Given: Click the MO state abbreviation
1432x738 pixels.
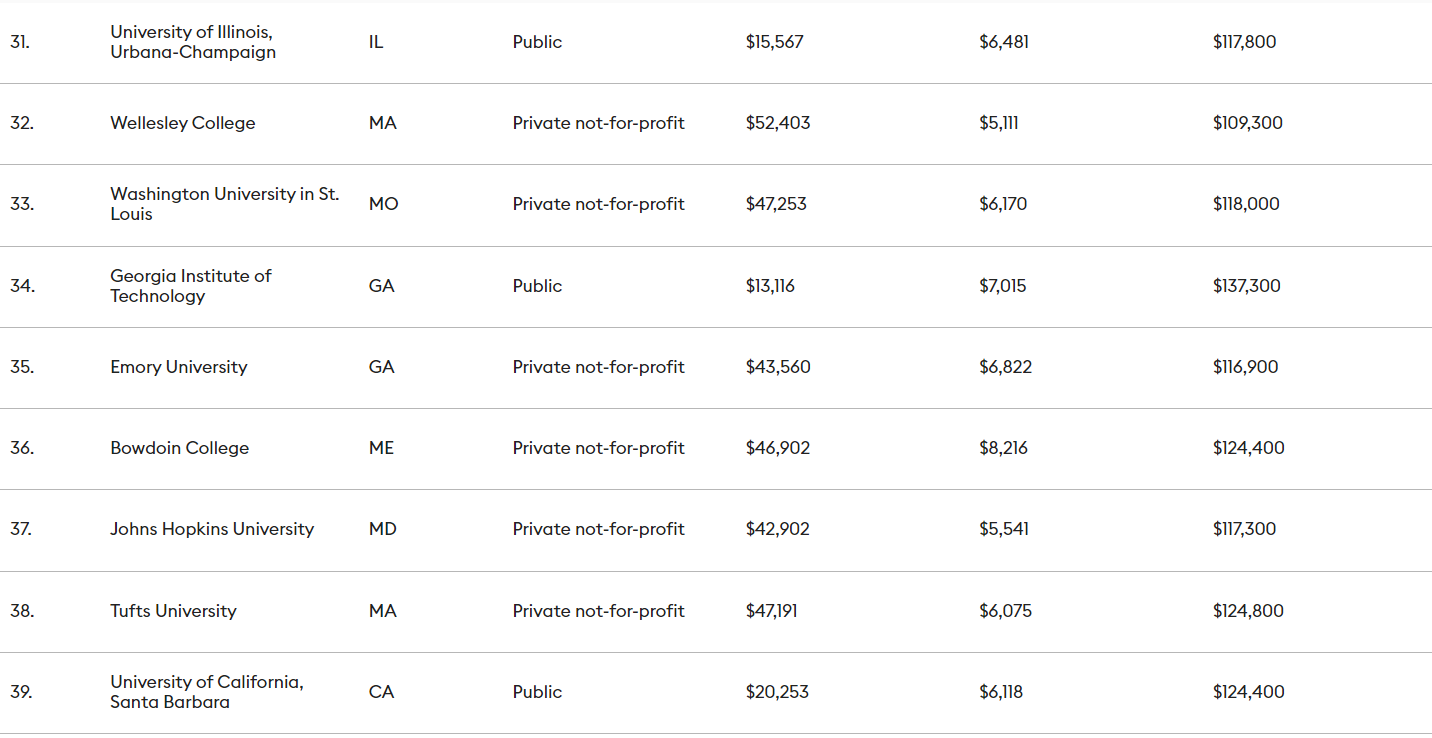Looking at the screenshot, I should coord(383,204).
